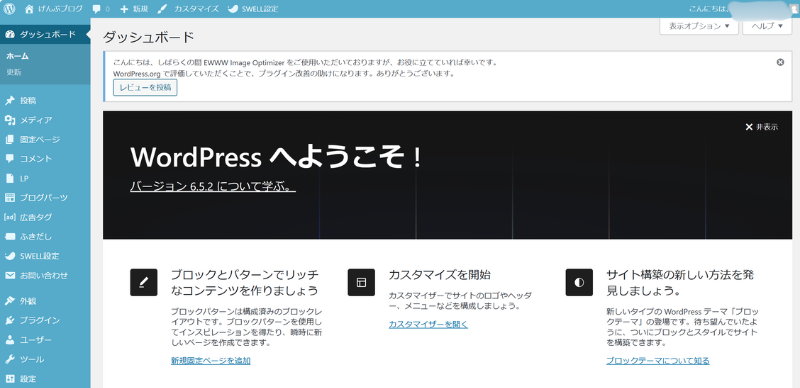Viewport: 800px width, 388px height.
Task: Click the 広告タグ [ad] icon
Action: (x=10, y=217)
